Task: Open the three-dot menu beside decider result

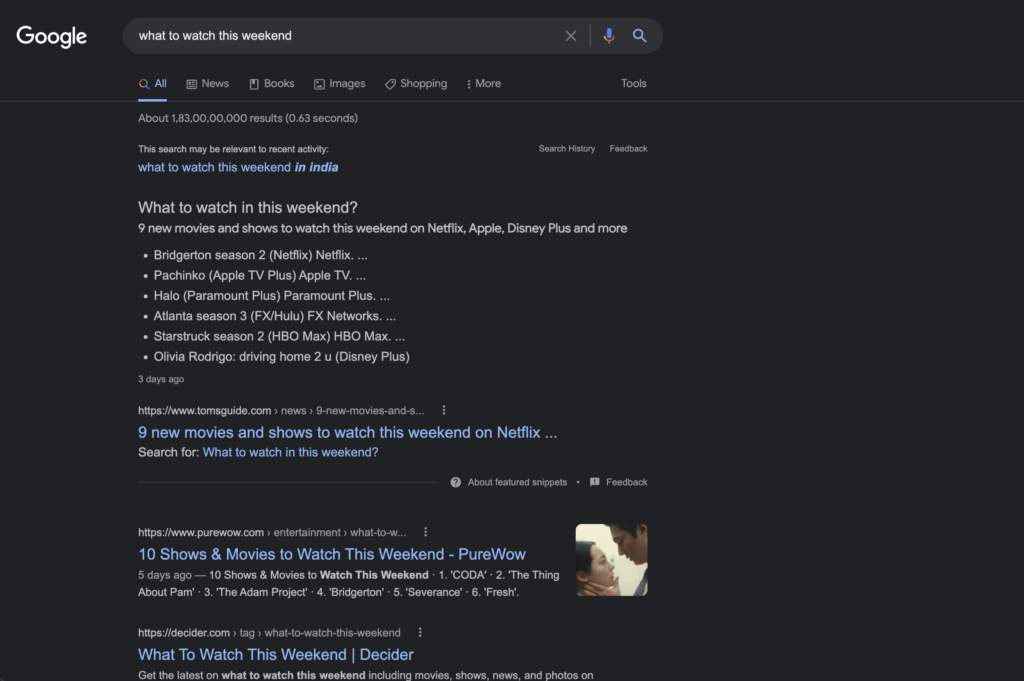Action: [x=420, y=632]
